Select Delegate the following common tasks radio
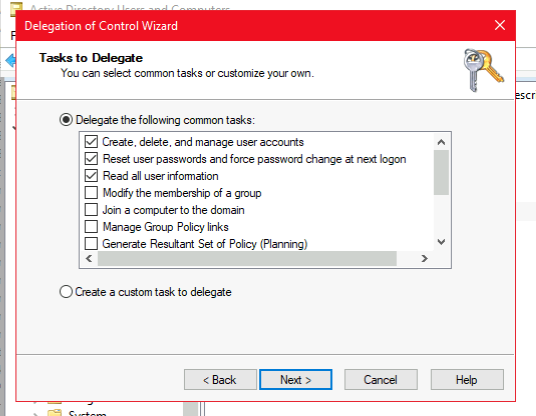Viewport: 536px width, 416px height. coord(66,120)
